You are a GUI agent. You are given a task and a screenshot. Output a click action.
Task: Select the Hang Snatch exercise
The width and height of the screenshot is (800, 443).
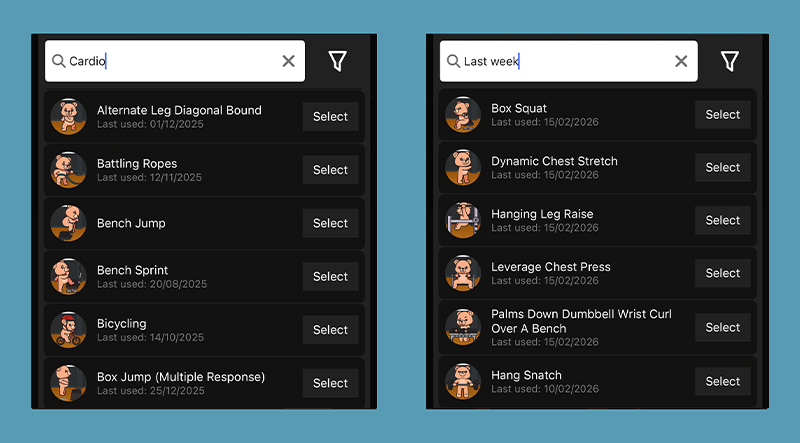pyautogui.click(x=723, y=381)
